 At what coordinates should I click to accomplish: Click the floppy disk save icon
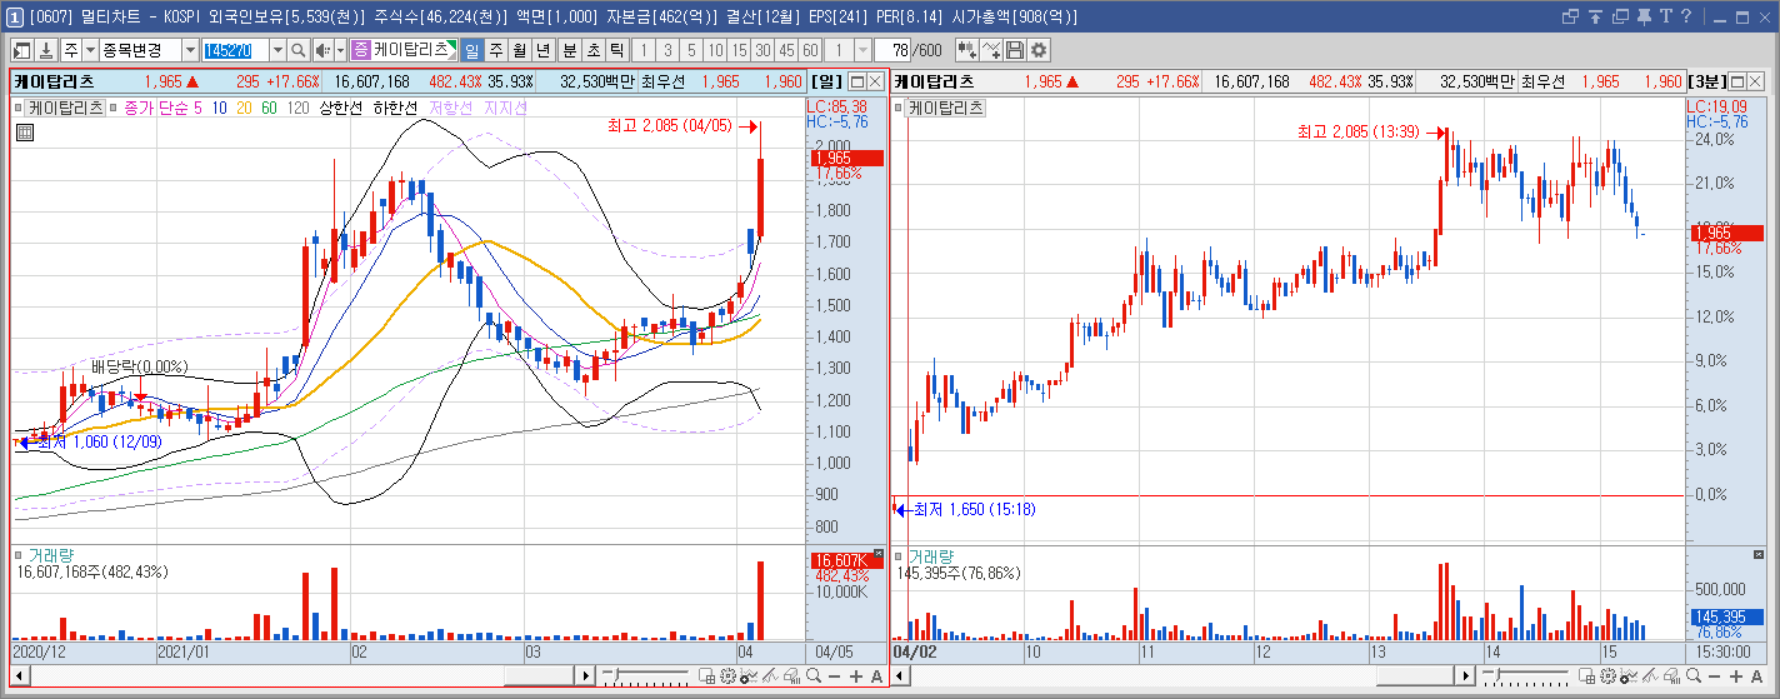point(1015,50)
